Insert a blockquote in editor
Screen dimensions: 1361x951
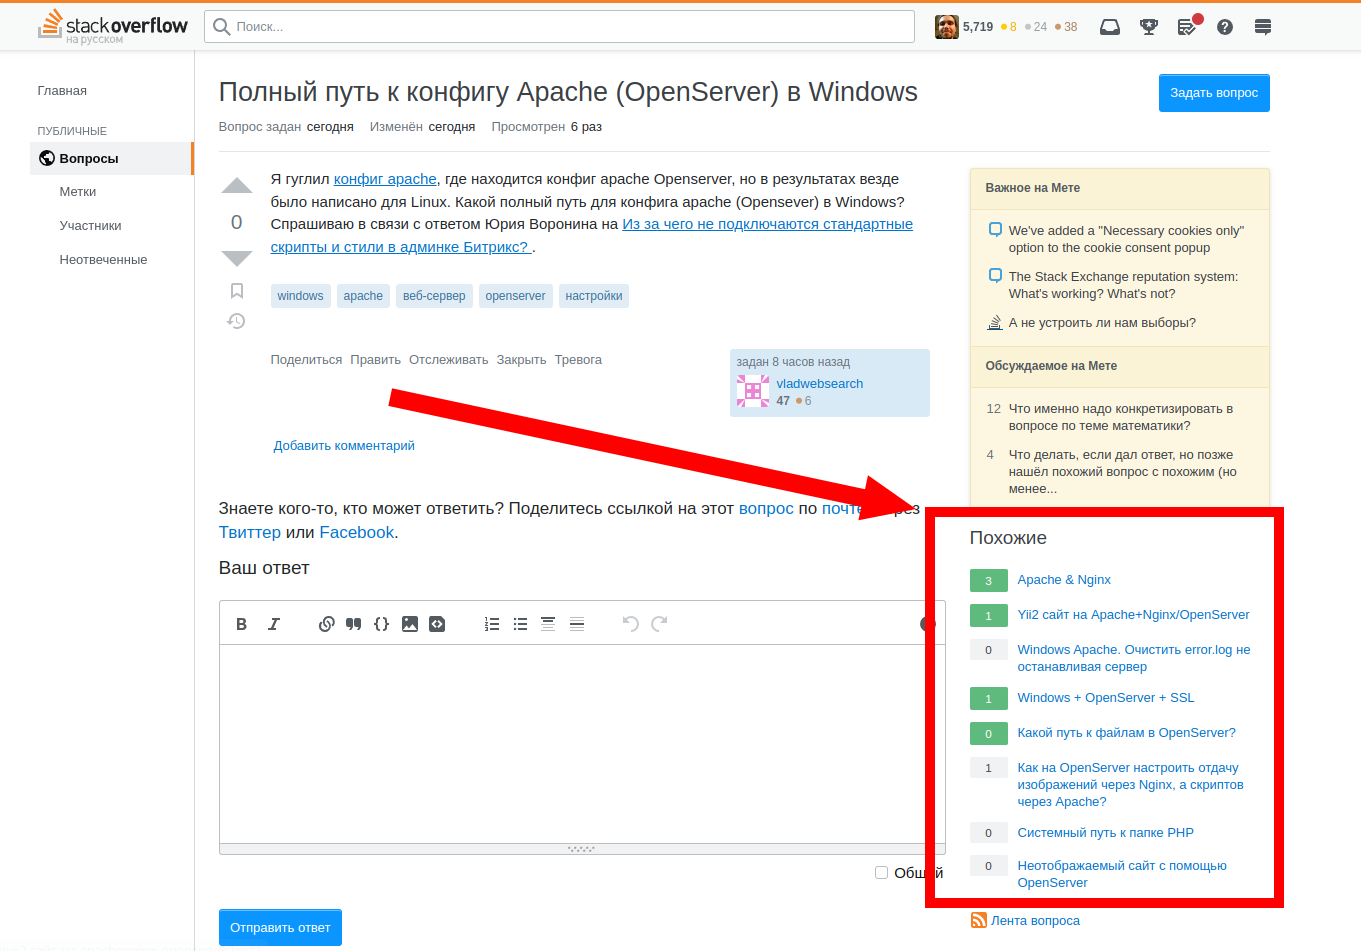[x=354, y=624]
